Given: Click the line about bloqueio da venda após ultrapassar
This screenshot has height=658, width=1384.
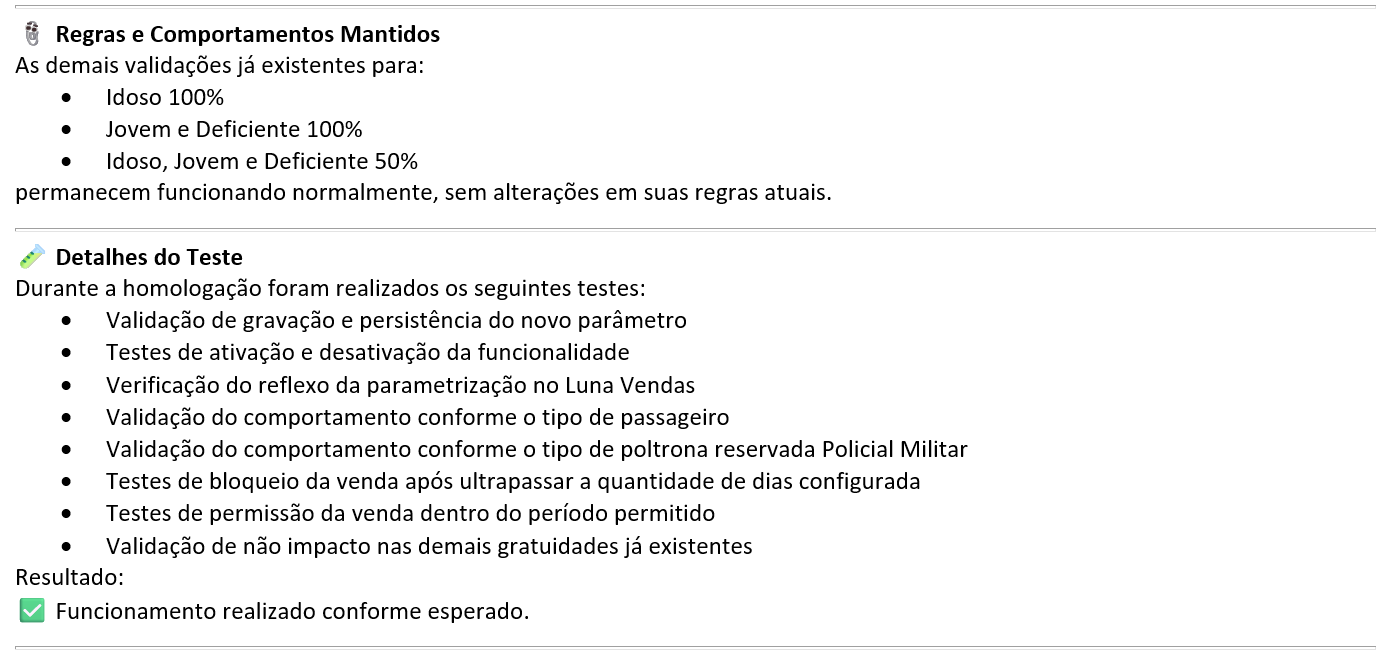Looking at the screenshot, I should point(513,481).
